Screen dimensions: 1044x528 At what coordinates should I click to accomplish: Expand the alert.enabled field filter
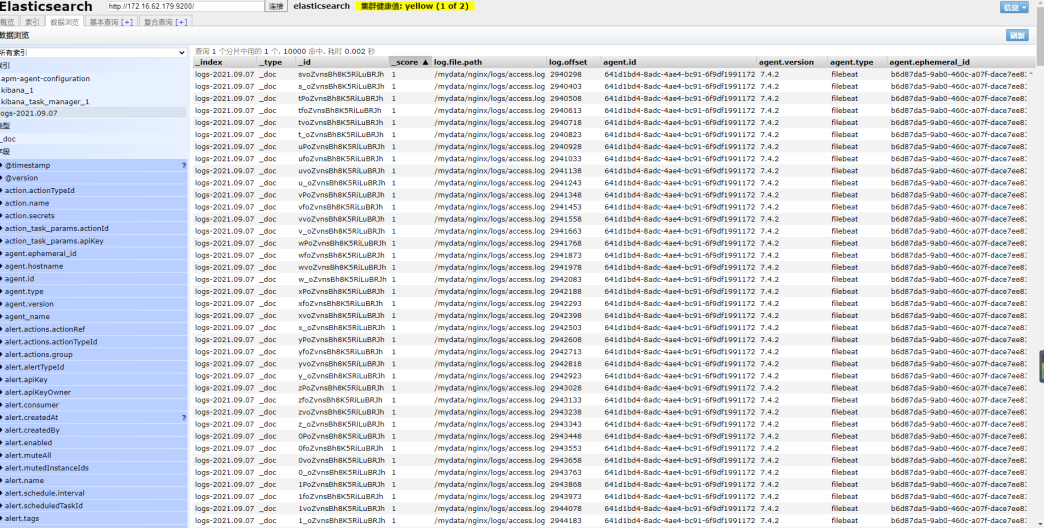pos(93,443)
